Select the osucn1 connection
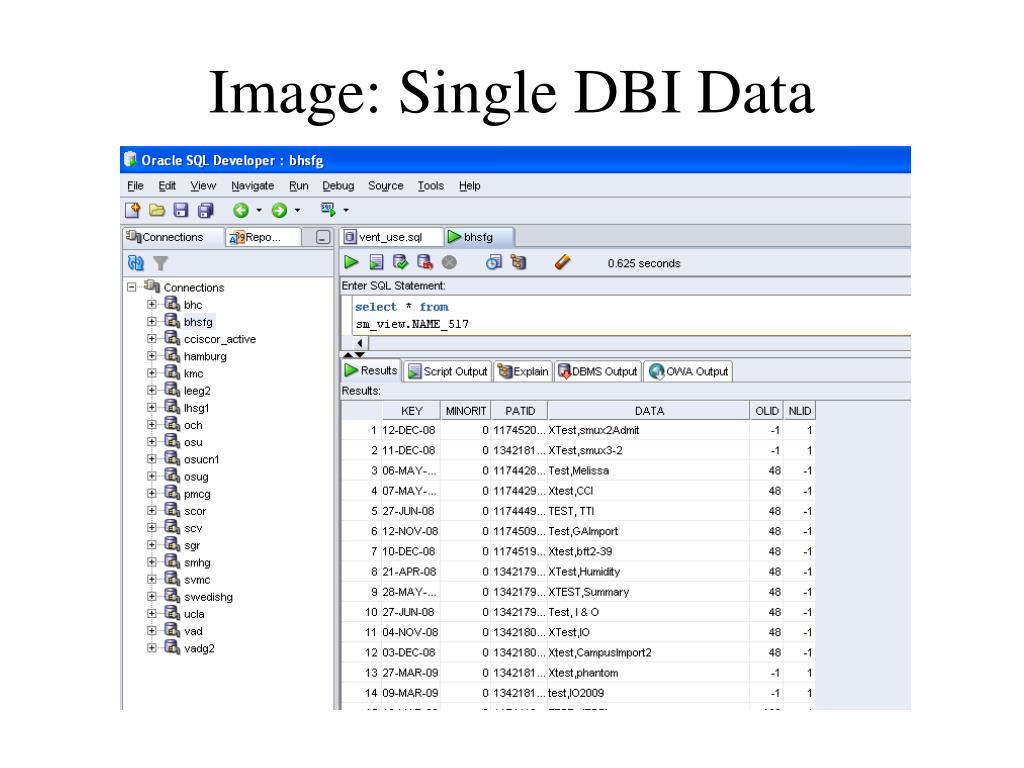Screen dimensions: 1024x768 pos(202,459)
